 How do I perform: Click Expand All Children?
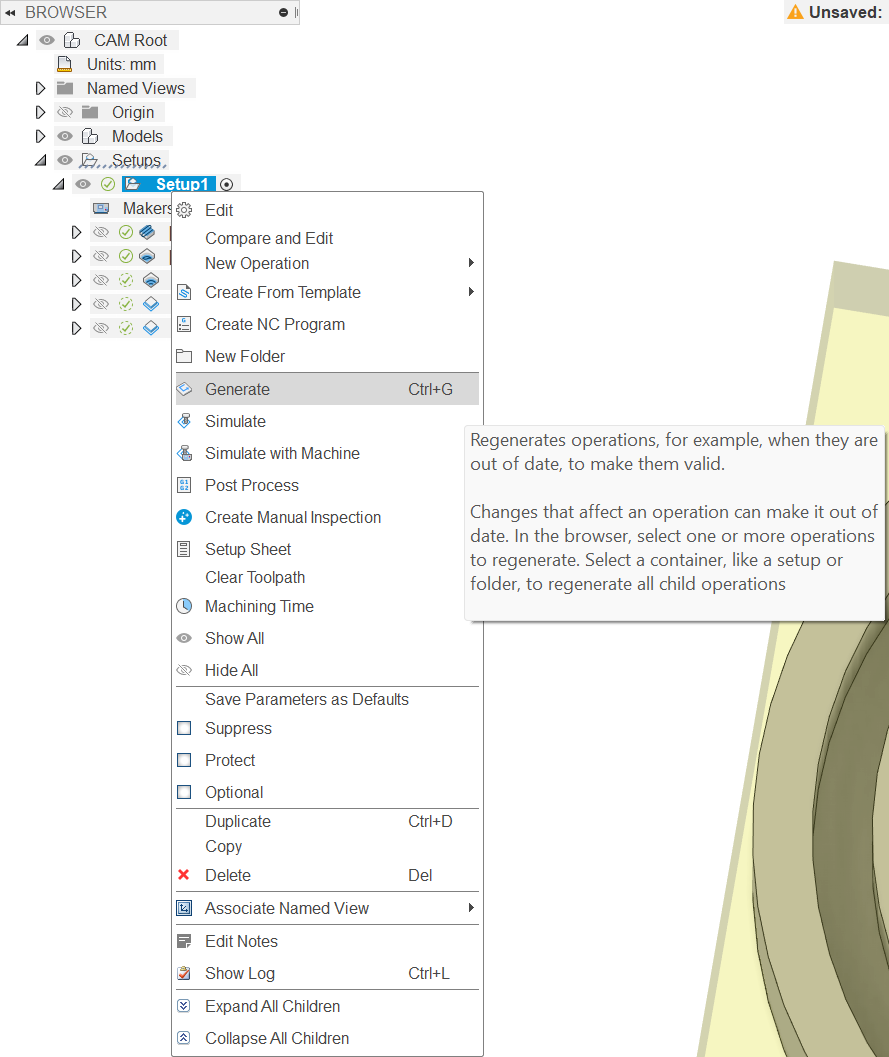click(272, 1006)
